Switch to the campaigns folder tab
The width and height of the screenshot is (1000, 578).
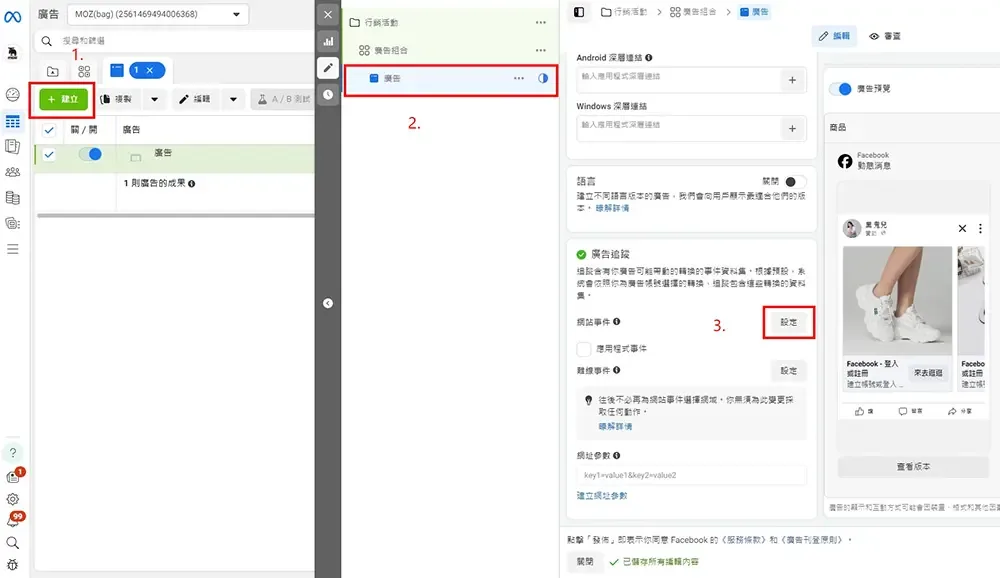[x=53, y=71]
